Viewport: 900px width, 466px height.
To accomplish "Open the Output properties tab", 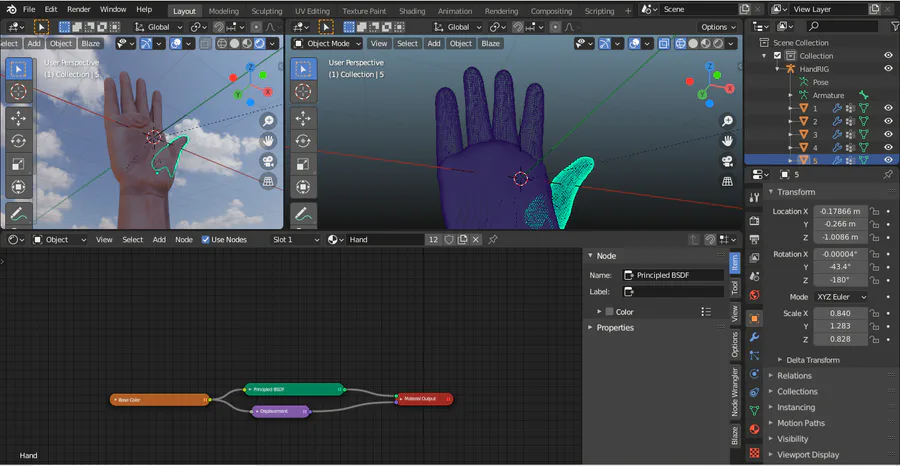I will point(754,239).
